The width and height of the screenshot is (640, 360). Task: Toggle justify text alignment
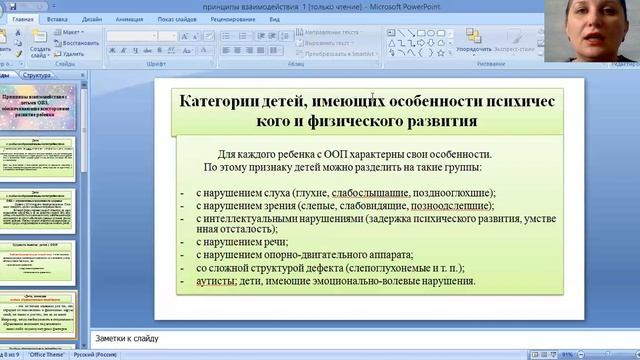pyautogui.click(x=260, y=51)
